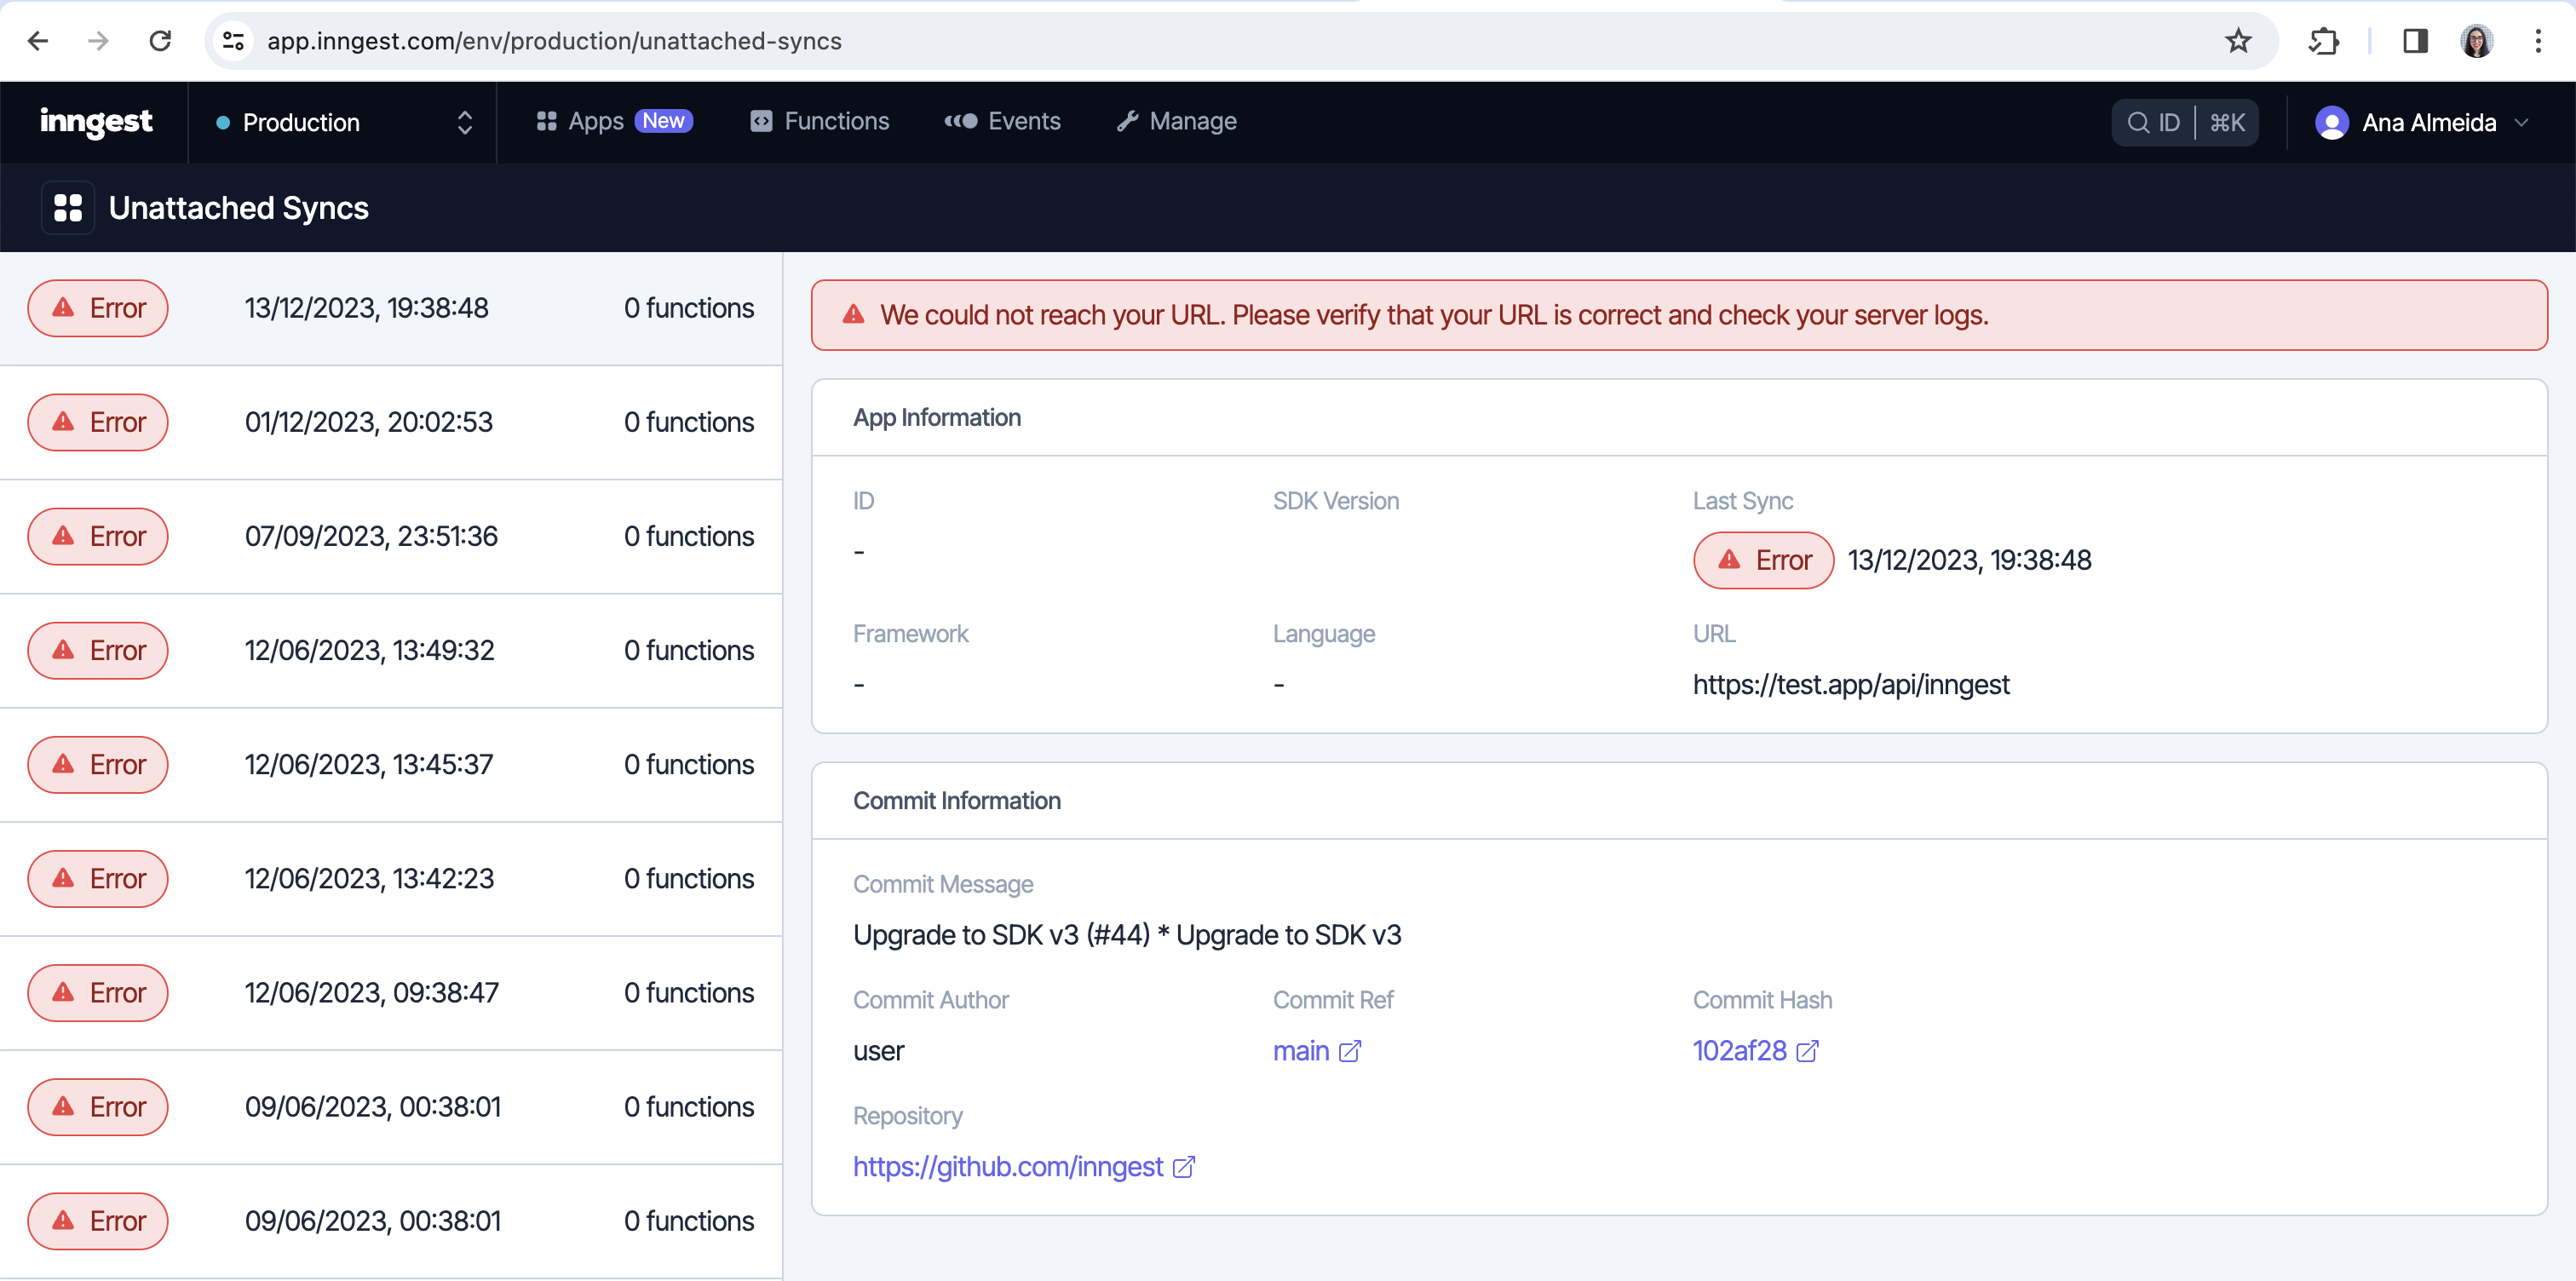Go to the Functions tab

819,121
